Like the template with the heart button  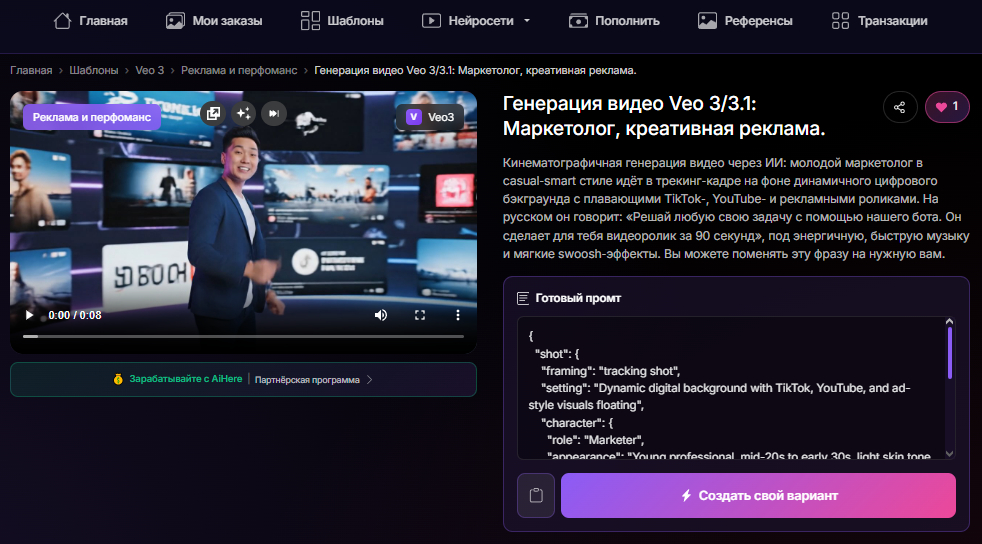coord(947,107)
